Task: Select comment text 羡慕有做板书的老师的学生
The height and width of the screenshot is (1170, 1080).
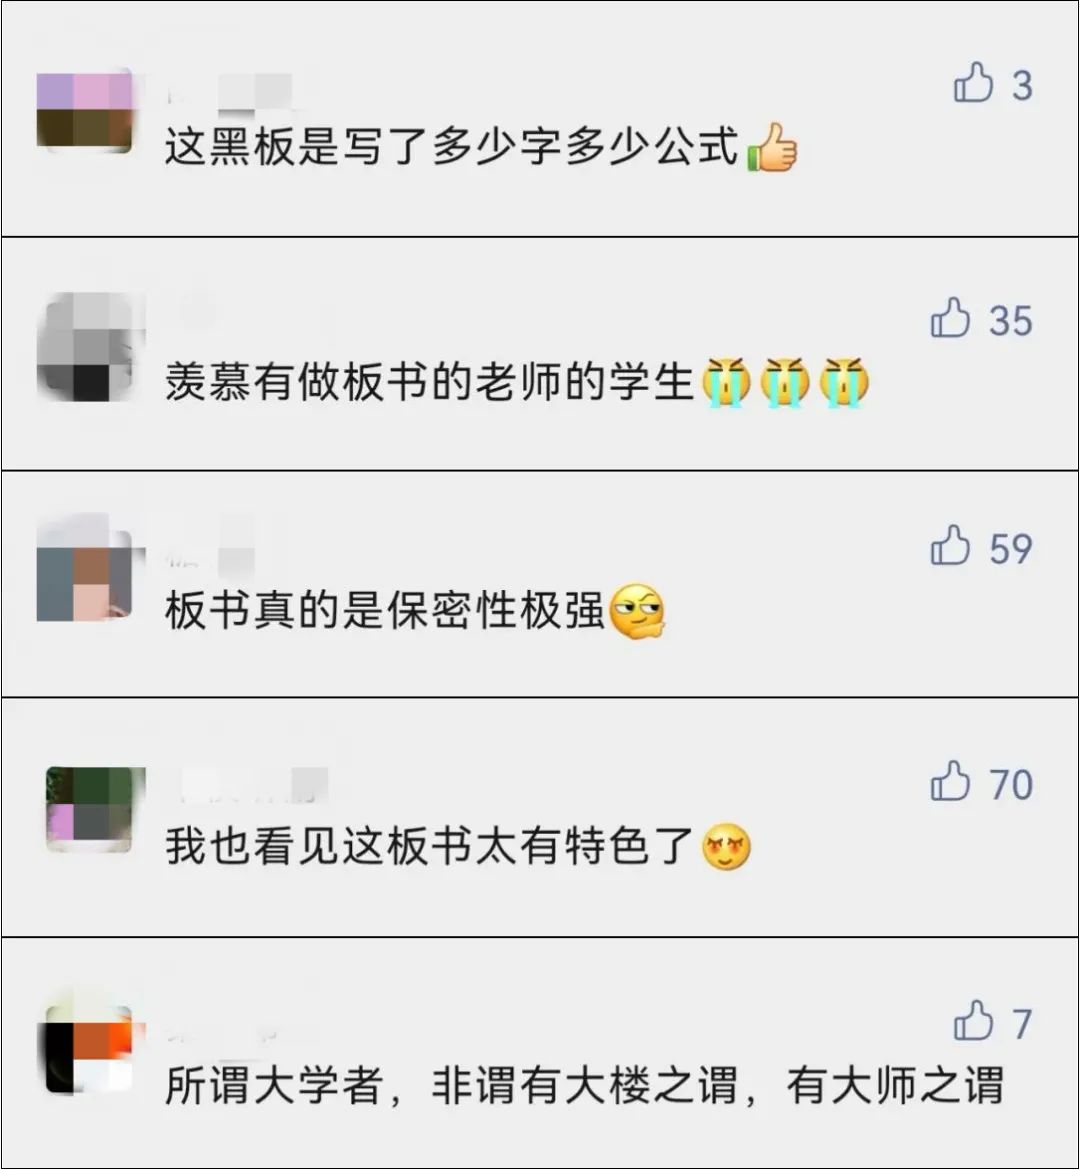Action: tap(429, 382)
